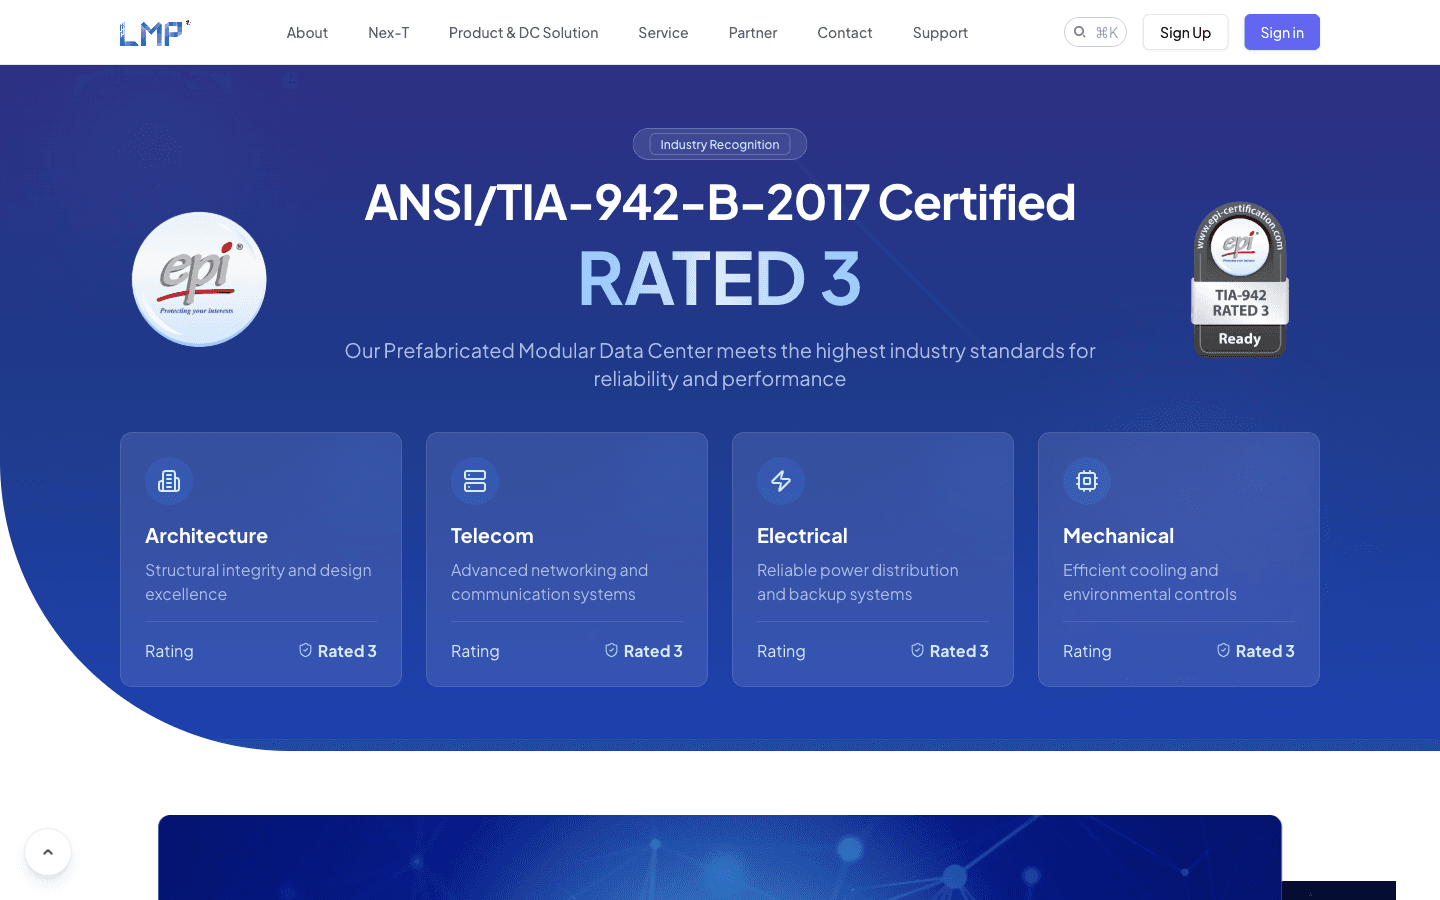Screen dimensions: 1440x900
Task: Click 'Efficient cooling and environmental controls' text
Action: pos(1150,582)
